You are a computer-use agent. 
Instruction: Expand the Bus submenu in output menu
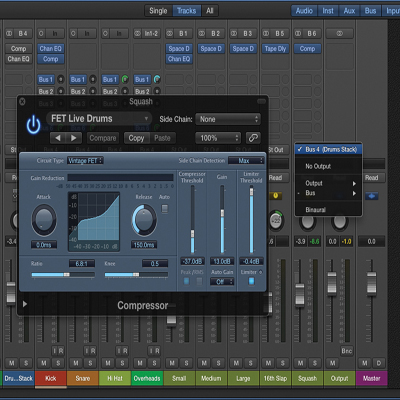click(x=329, y=193)
